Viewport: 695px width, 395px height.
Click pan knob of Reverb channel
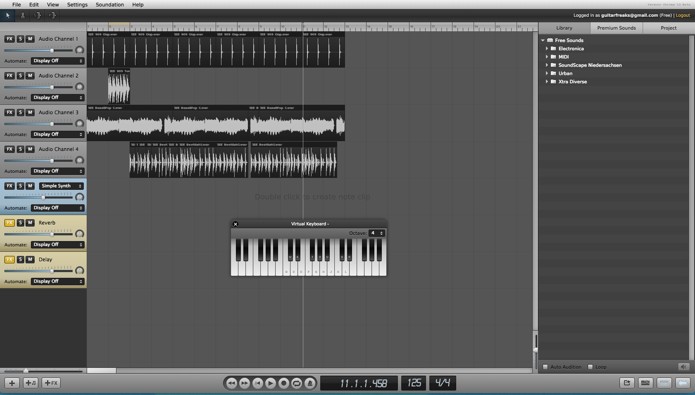click(79, 234)
